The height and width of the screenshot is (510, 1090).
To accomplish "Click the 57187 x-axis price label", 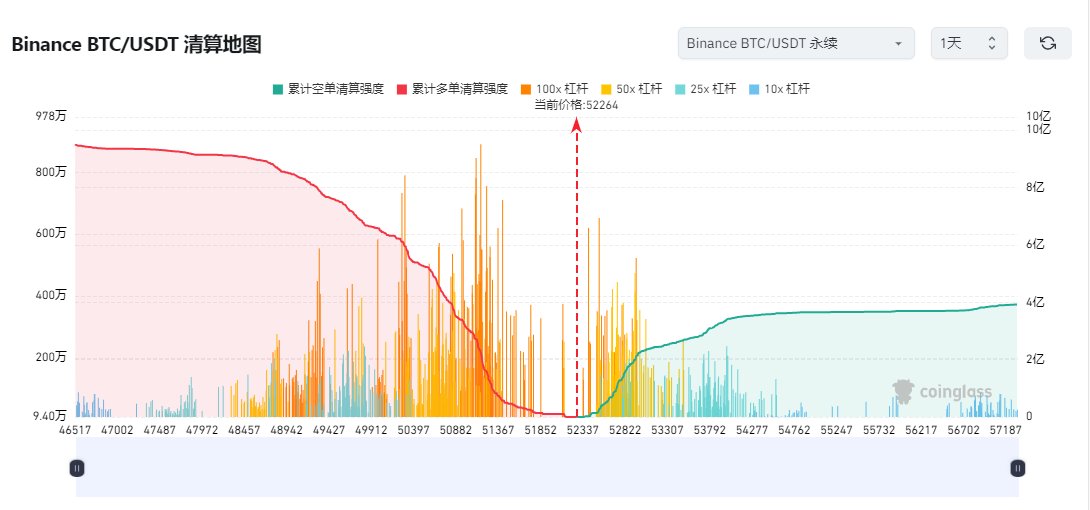I will pyautogui.click(x=1004, y=430).
